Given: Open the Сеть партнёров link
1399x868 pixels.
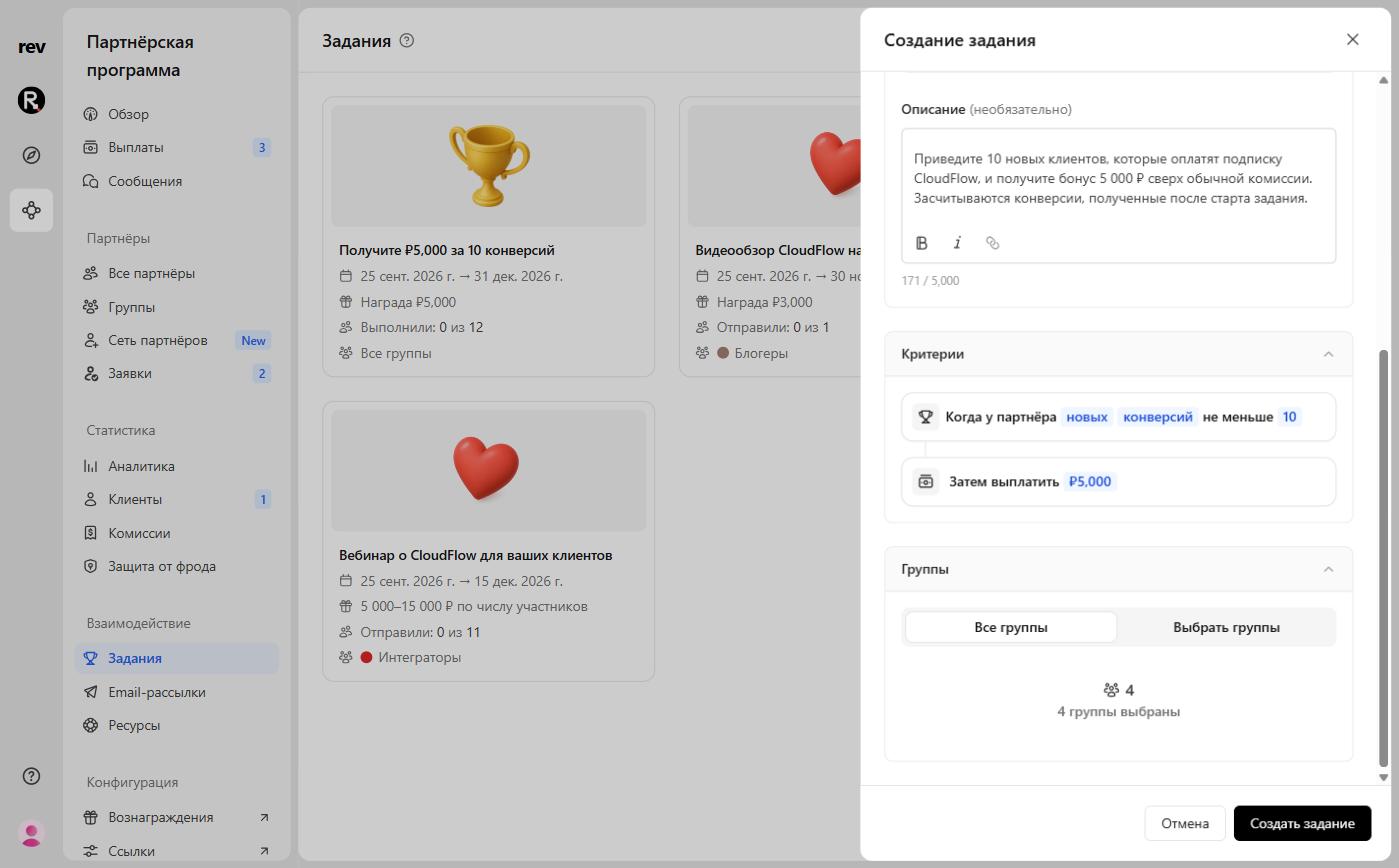Looking at the screenshot, I should (177, 340).
